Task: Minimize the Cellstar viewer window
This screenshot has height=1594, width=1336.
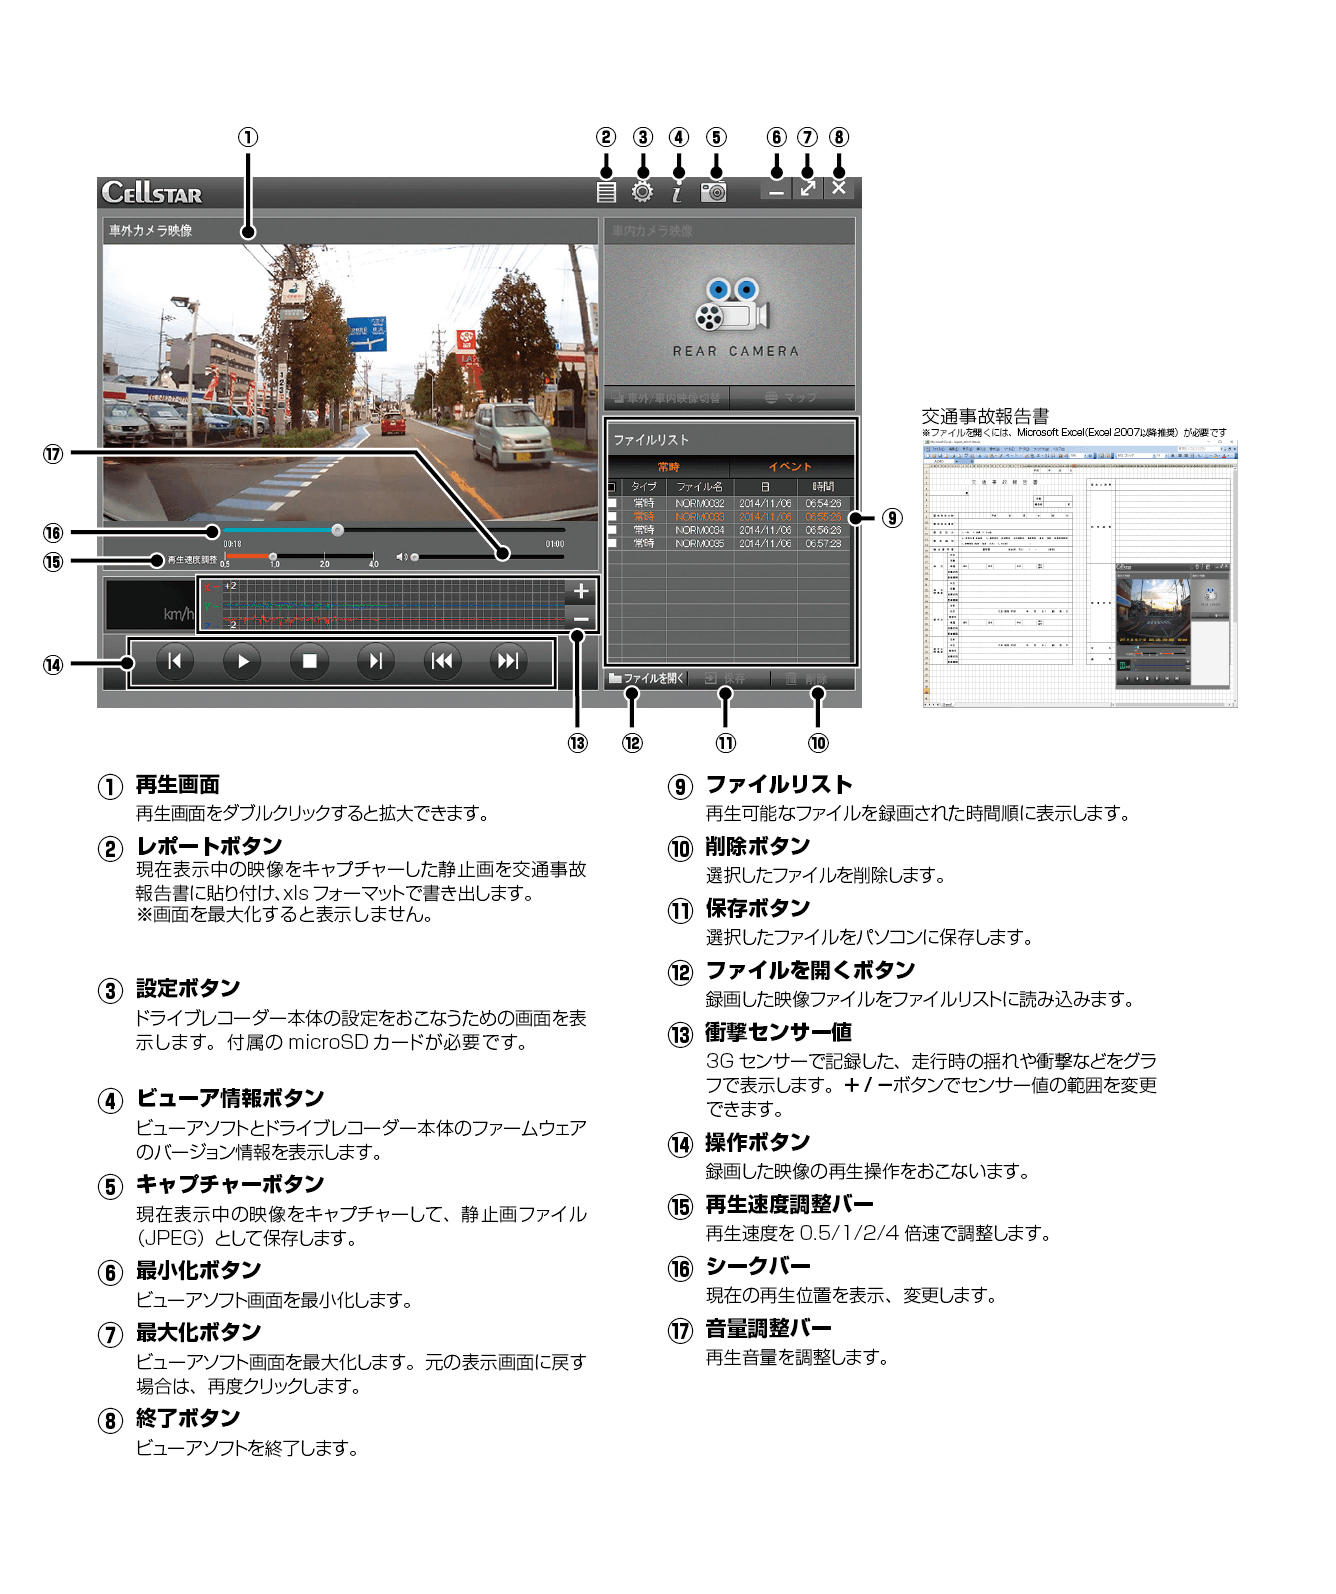Action: [776, 189]
